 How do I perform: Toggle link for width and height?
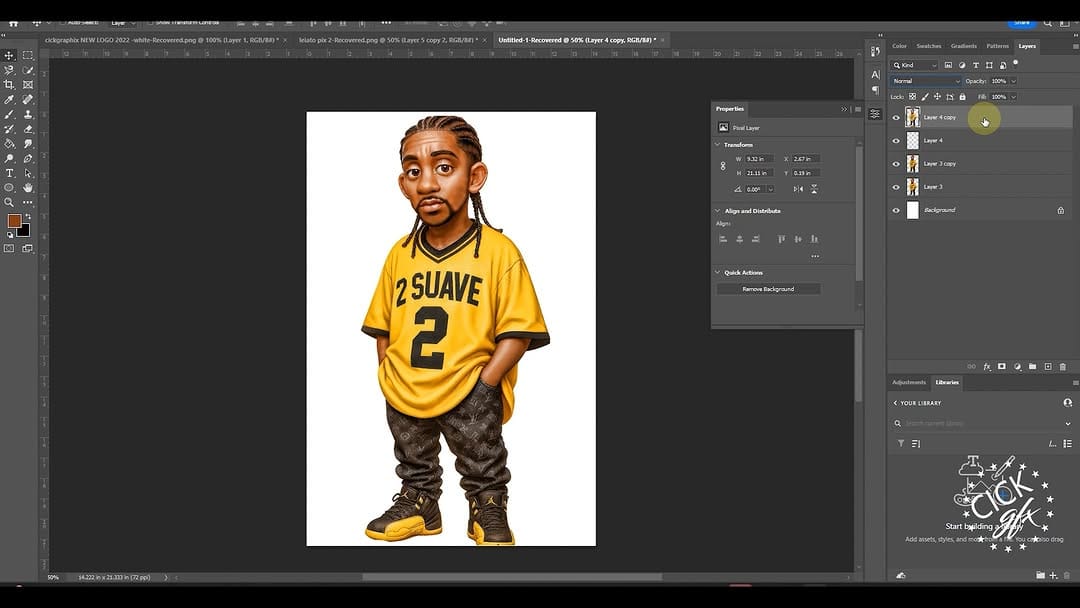723,166
